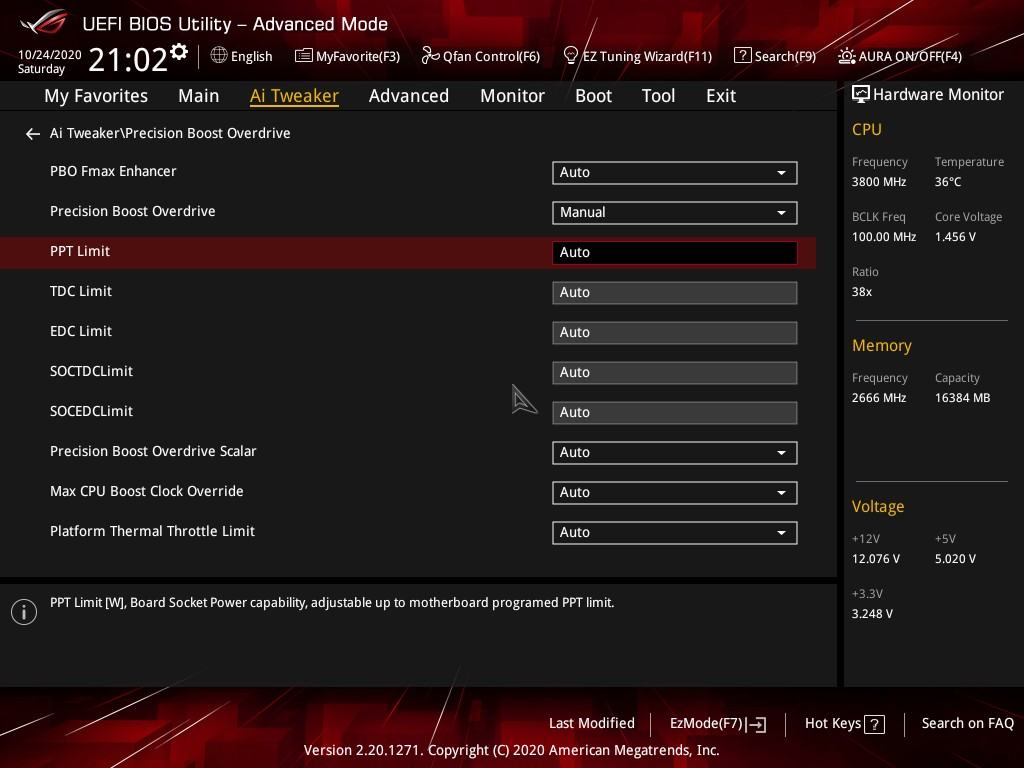This screenshot has width=1024, height=768.
Task: Select the Precision Boost Overdrive Scalar label
Action: pos(153,451)
